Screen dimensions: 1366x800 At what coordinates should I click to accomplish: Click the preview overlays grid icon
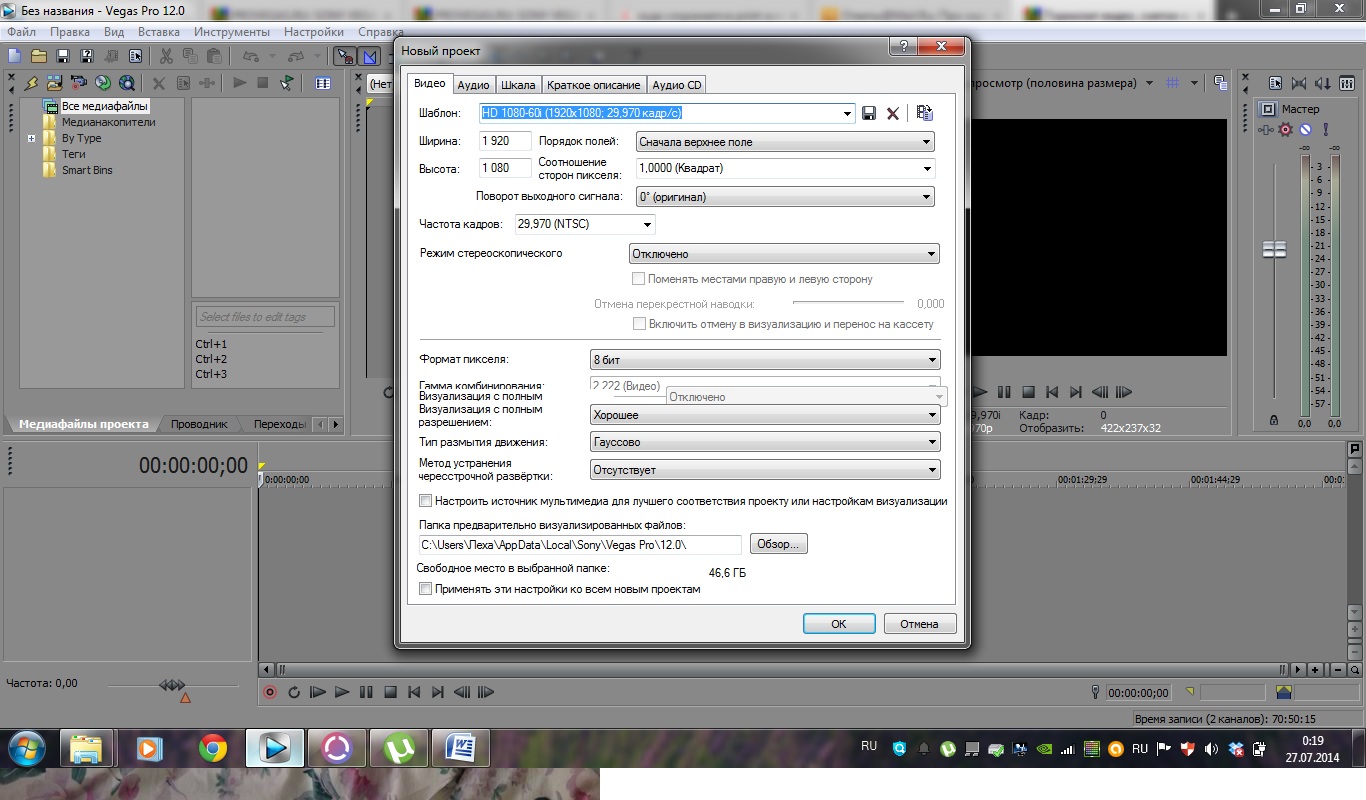point(1174,83)
